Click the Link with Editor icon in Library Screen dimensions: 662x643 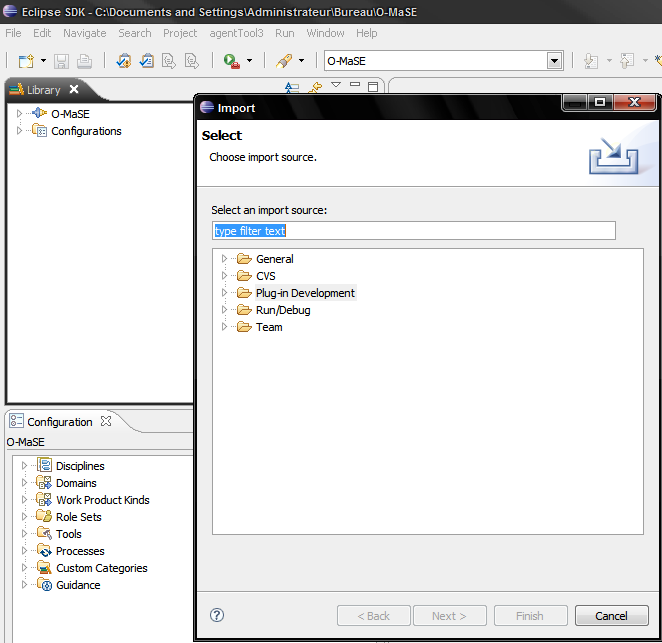pos(315,87)
